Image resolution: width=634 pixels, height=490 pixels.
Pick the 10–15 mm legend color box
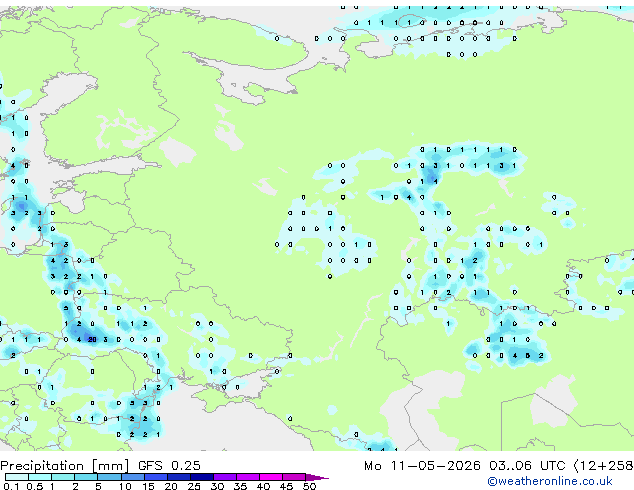point(132,477)
